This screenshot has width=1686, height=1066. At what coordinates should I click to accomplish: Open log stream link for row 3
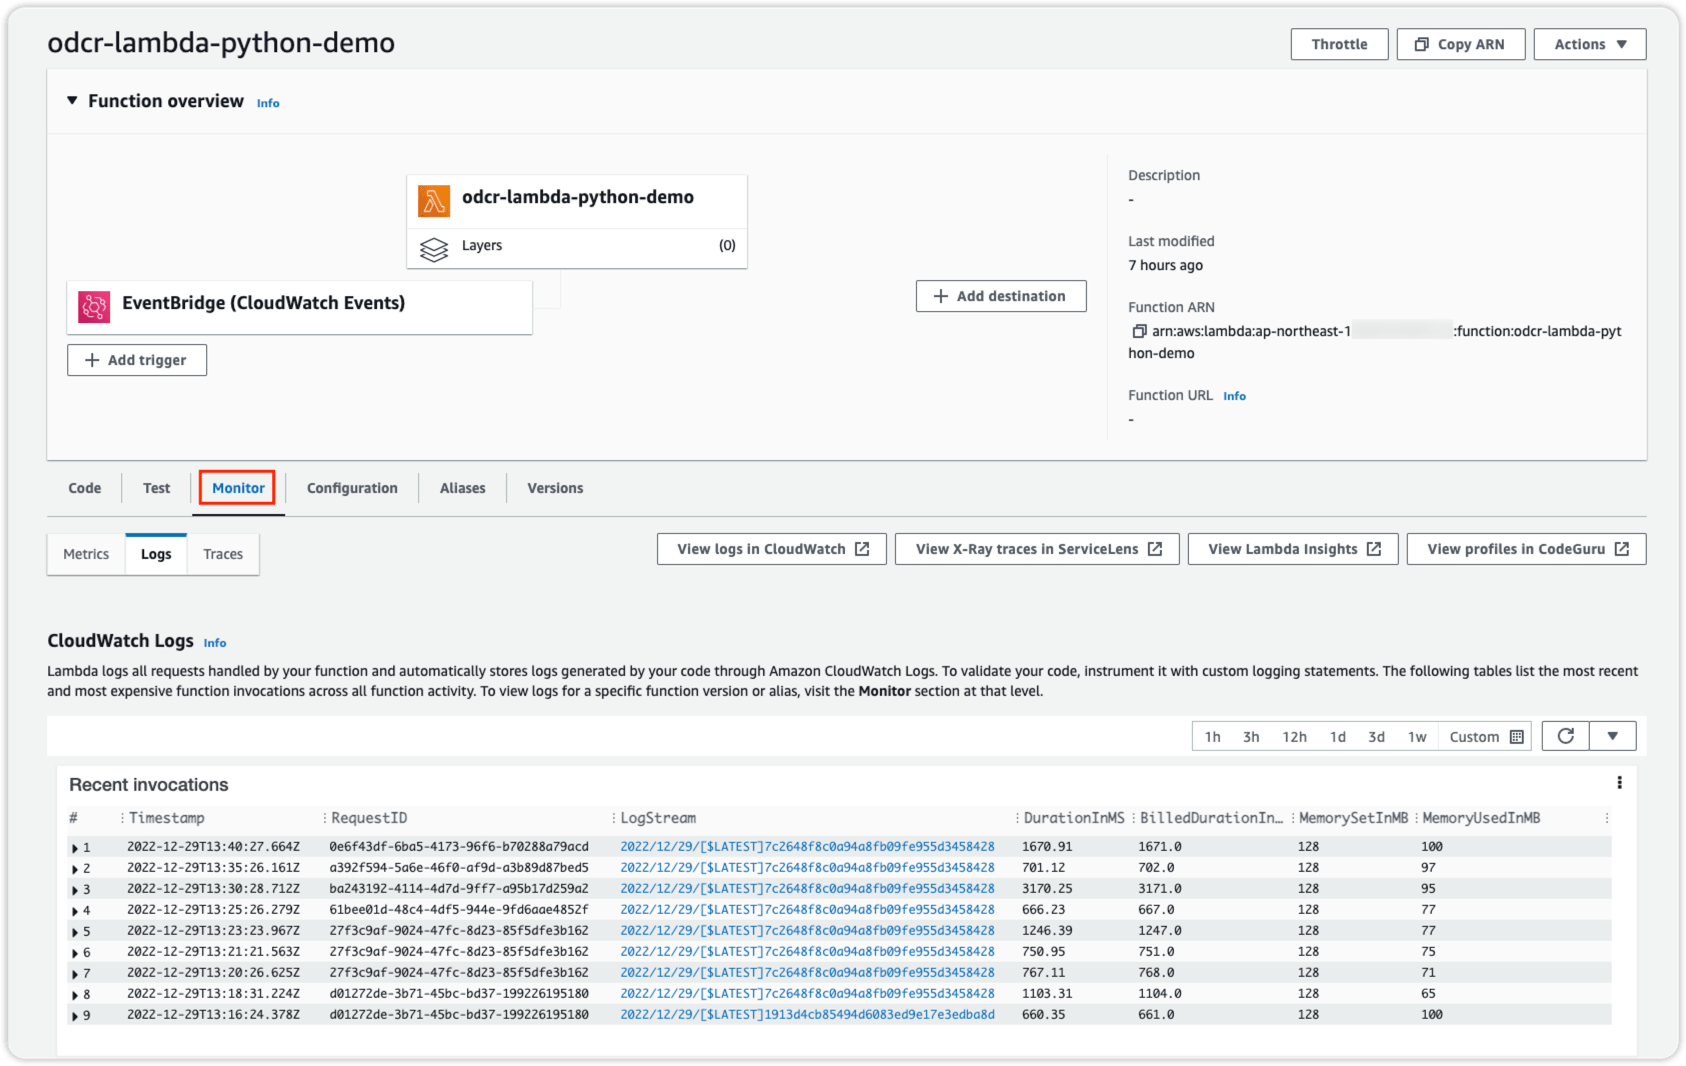coord(807,888)
